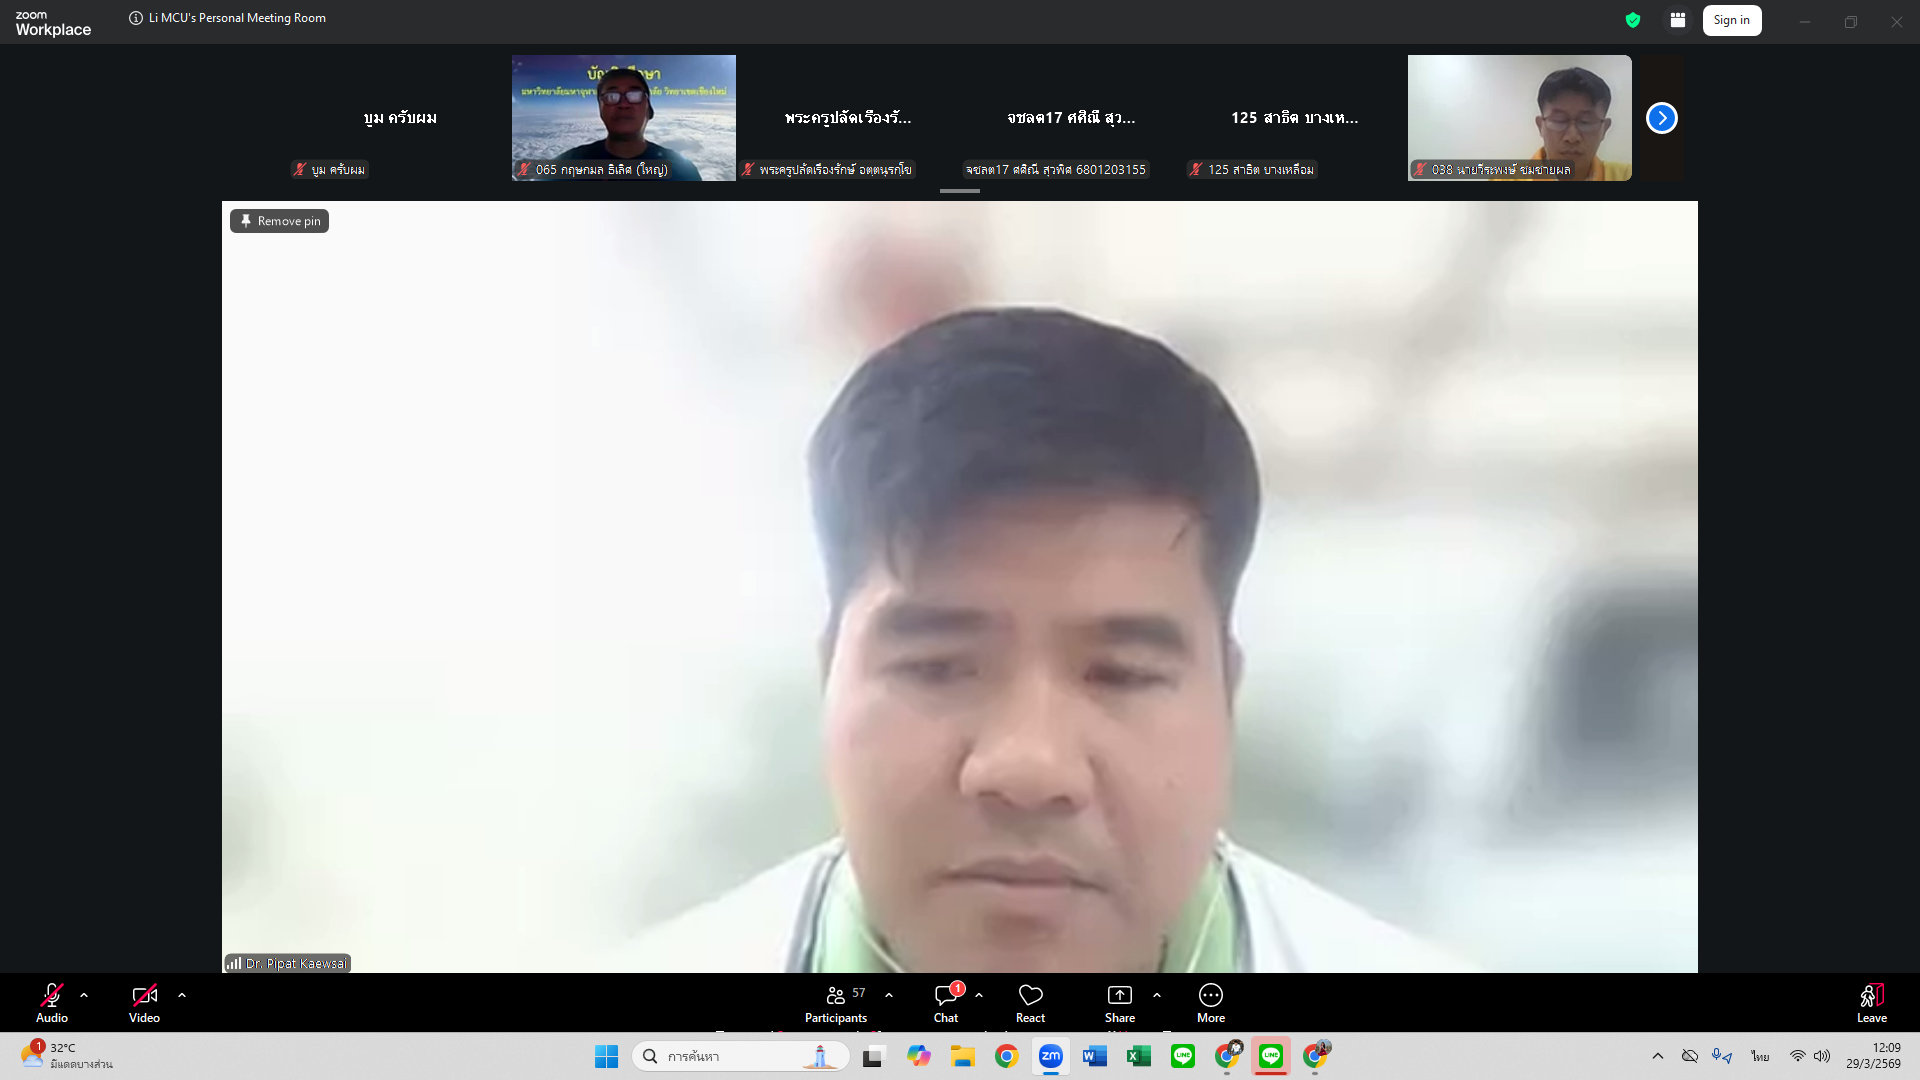Expand audio settings arrow
This screenshot has width=1920, height=1080.
84,995
